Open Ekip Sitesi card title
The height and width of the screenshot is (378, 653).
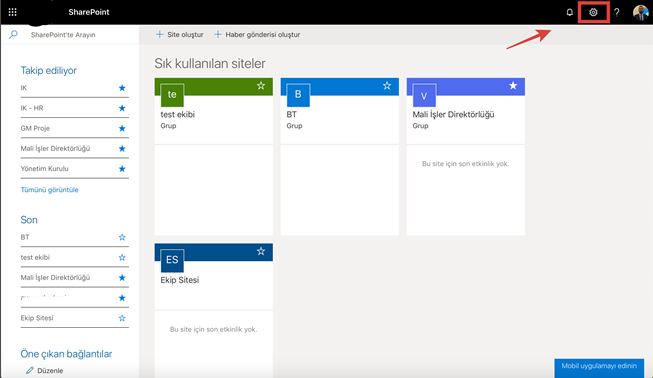180,280
